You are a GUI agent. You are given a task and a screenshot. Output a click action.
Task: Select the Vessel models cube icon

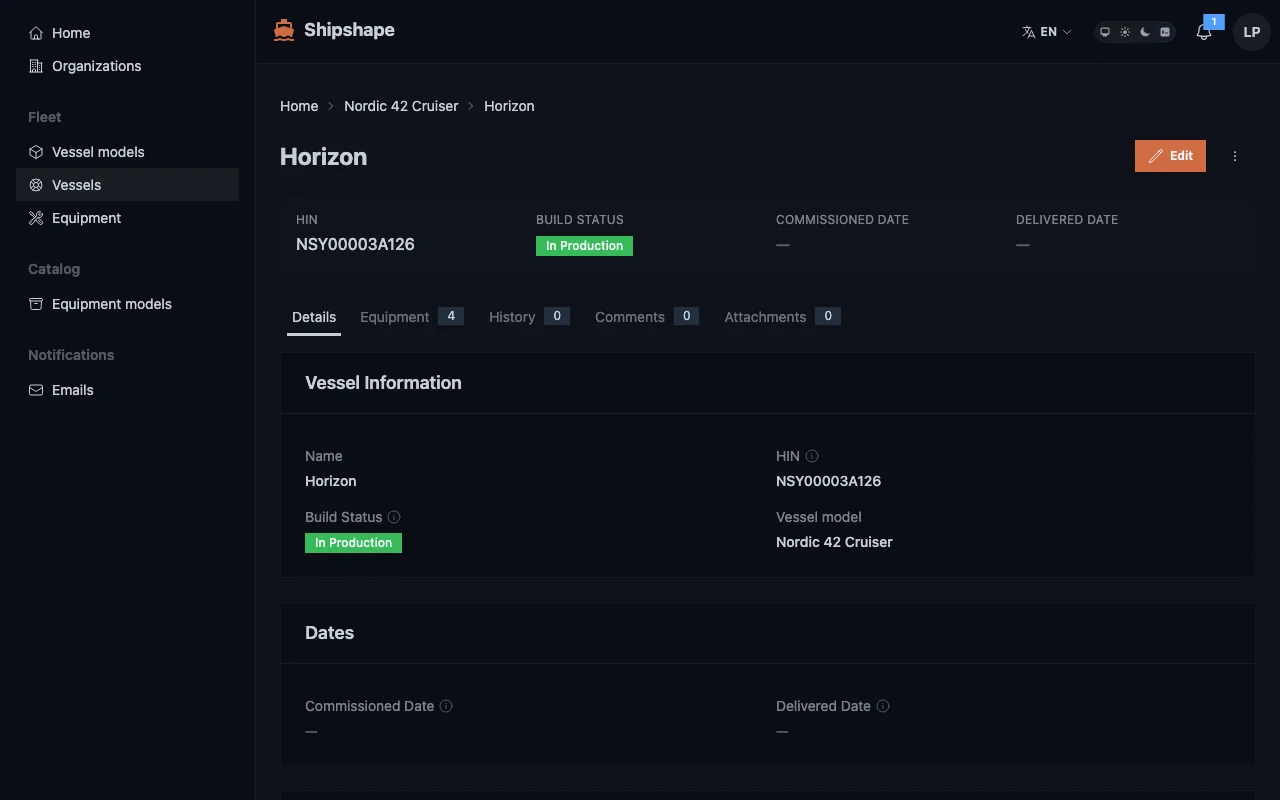pyautogui.click(x=36, y=152)
